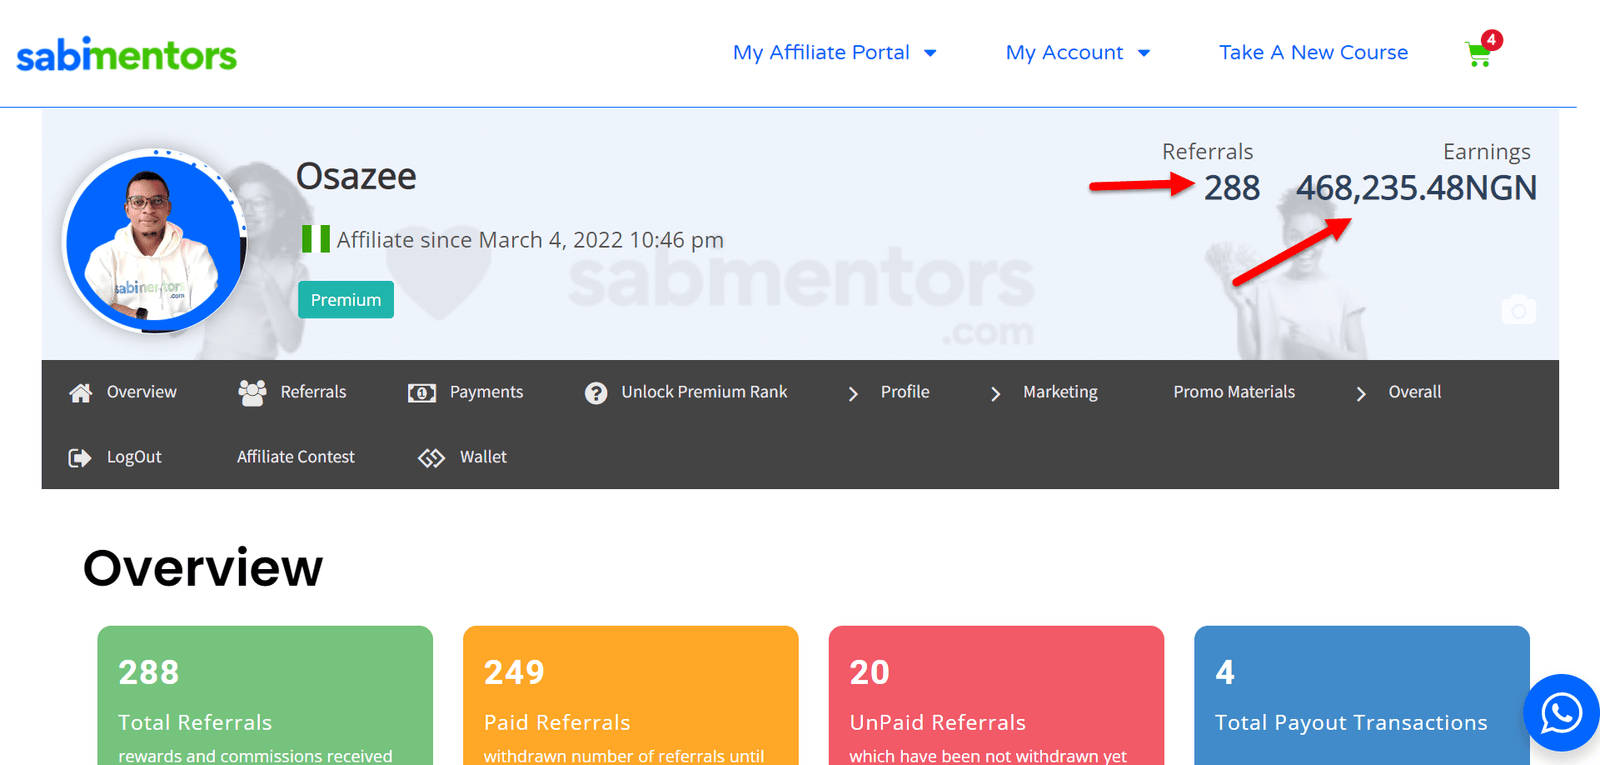Click the red cart badge showing 4
1600x765 pixels.
(x=1491, y=40)
